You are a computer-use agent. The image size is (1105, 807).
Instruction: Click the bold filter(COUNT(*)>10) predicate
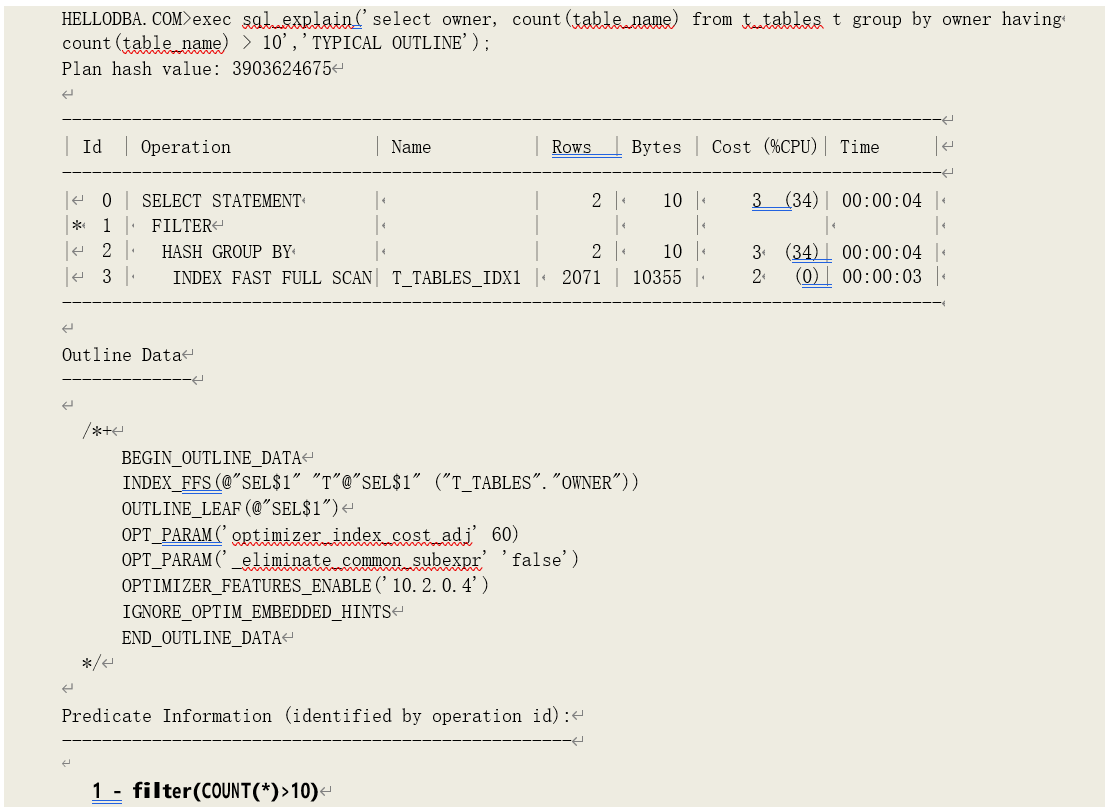point(225,792)
